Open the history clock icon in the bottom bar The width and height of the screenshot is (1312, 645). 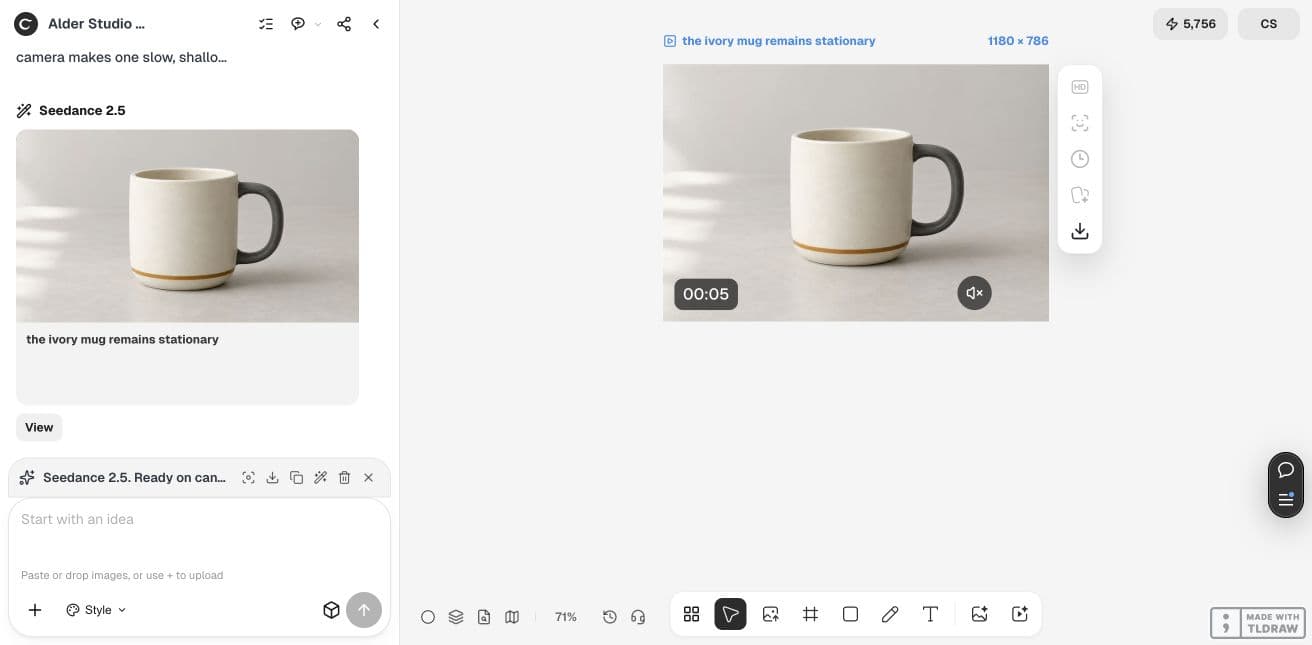[x=610, y=617]
